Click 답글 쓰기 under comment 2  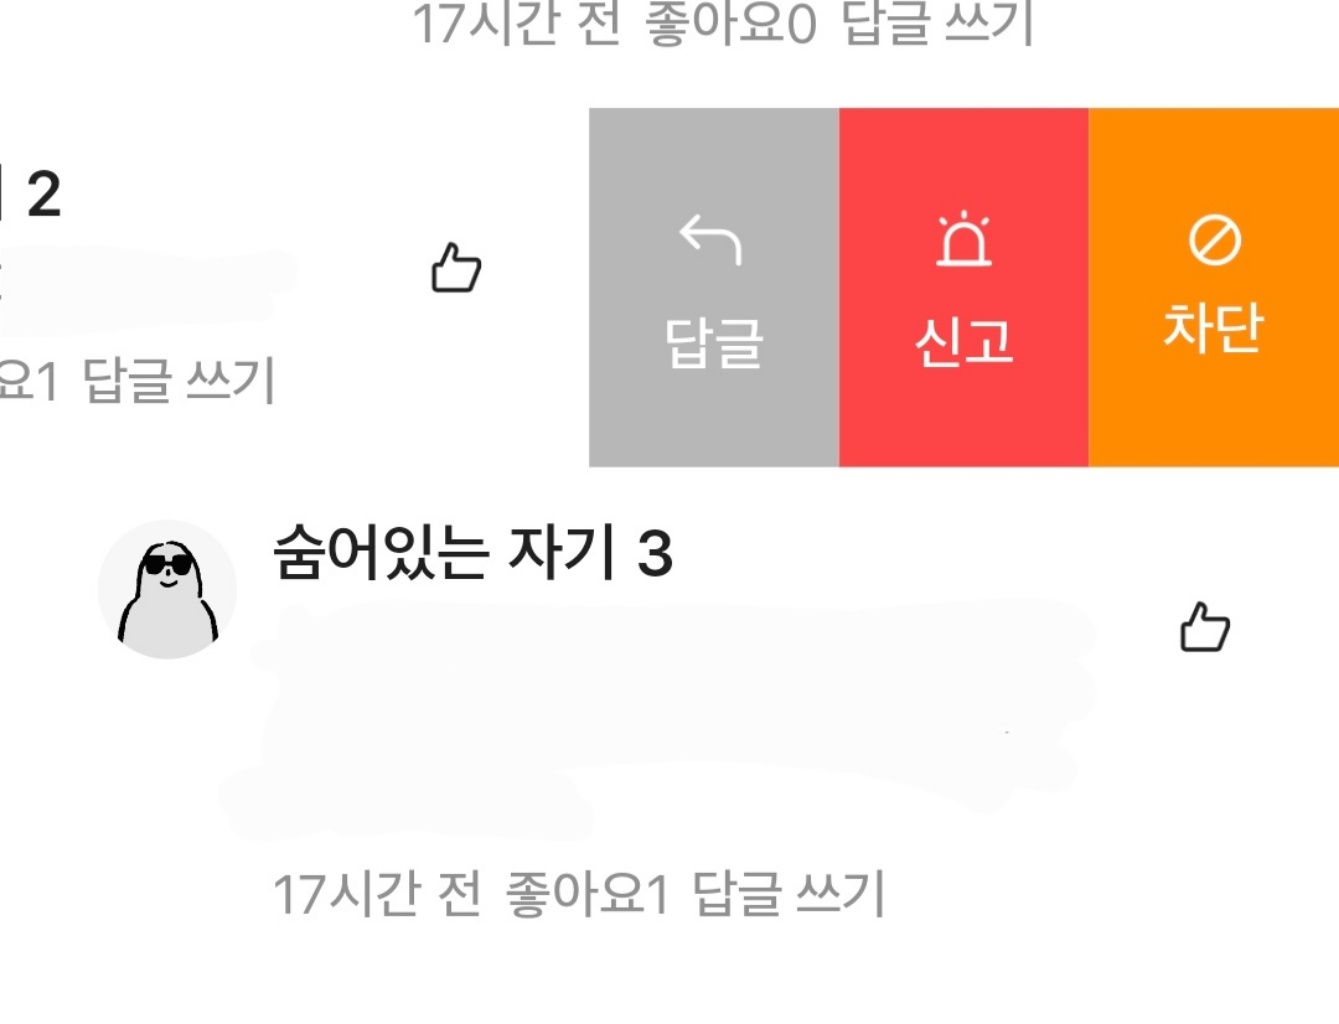pyautogui.click(x=179, y=380)
